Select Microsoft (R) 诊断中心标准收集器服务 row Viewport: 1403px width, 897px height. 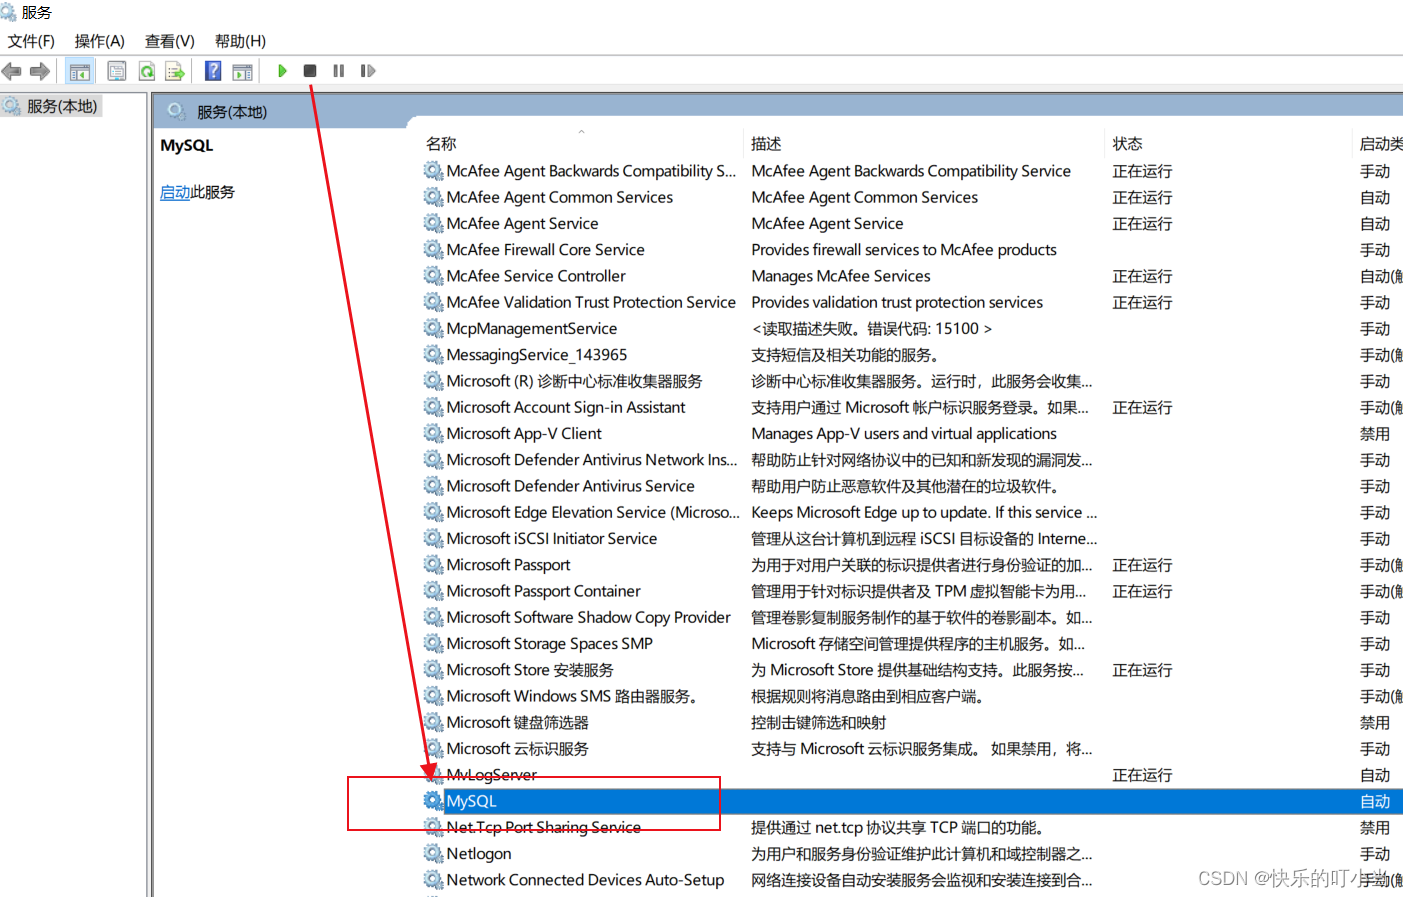tap(911, 381)
